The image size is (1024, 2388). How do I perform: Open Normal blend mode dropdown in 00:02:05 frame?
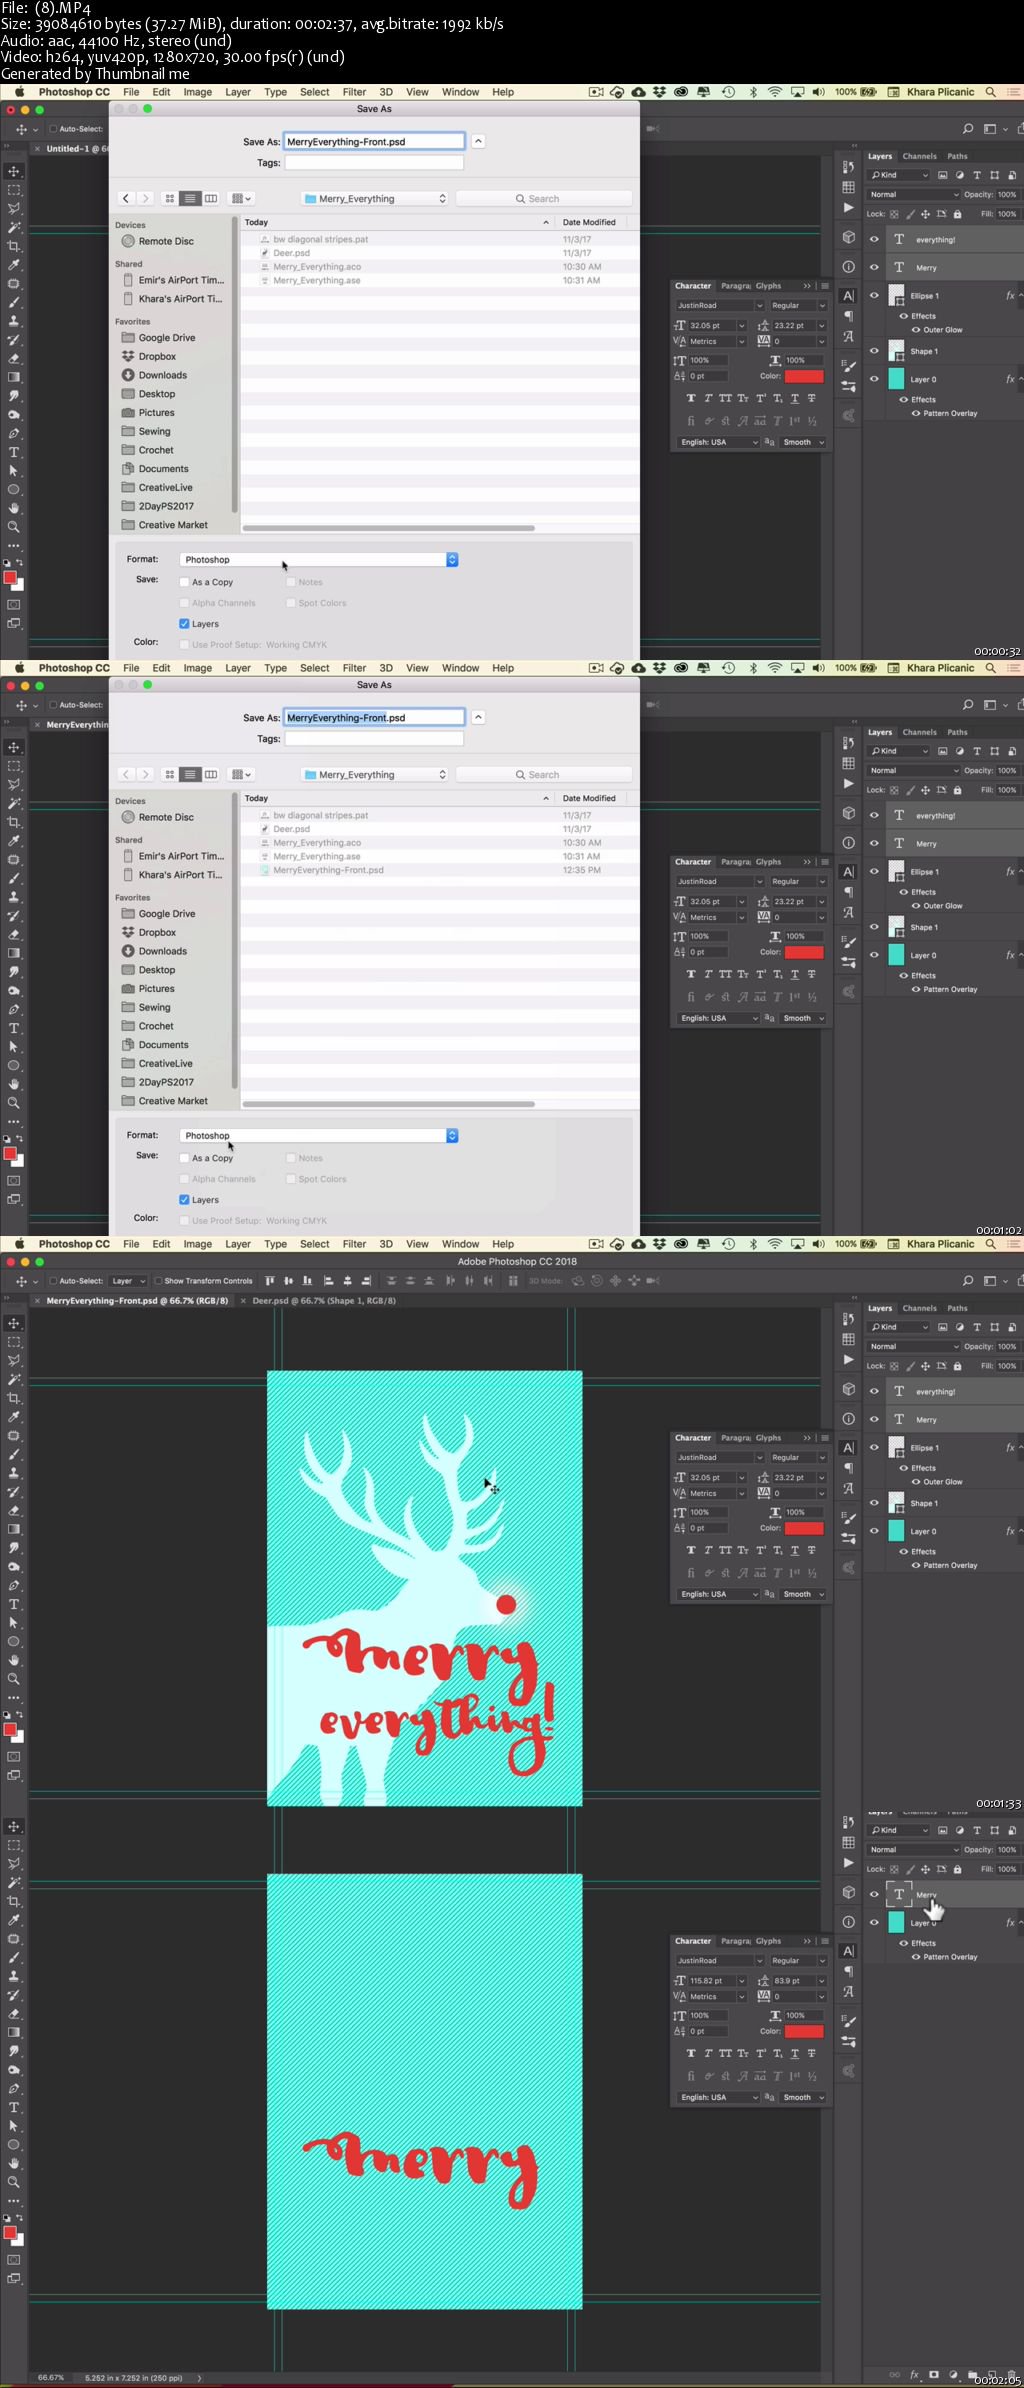click(914, 1850)
